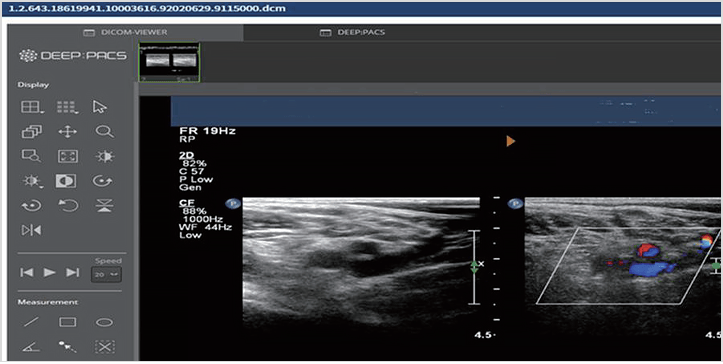Click the 'P Low' value
The height and width of the screenshot is (364, 723).
point(196,179)
